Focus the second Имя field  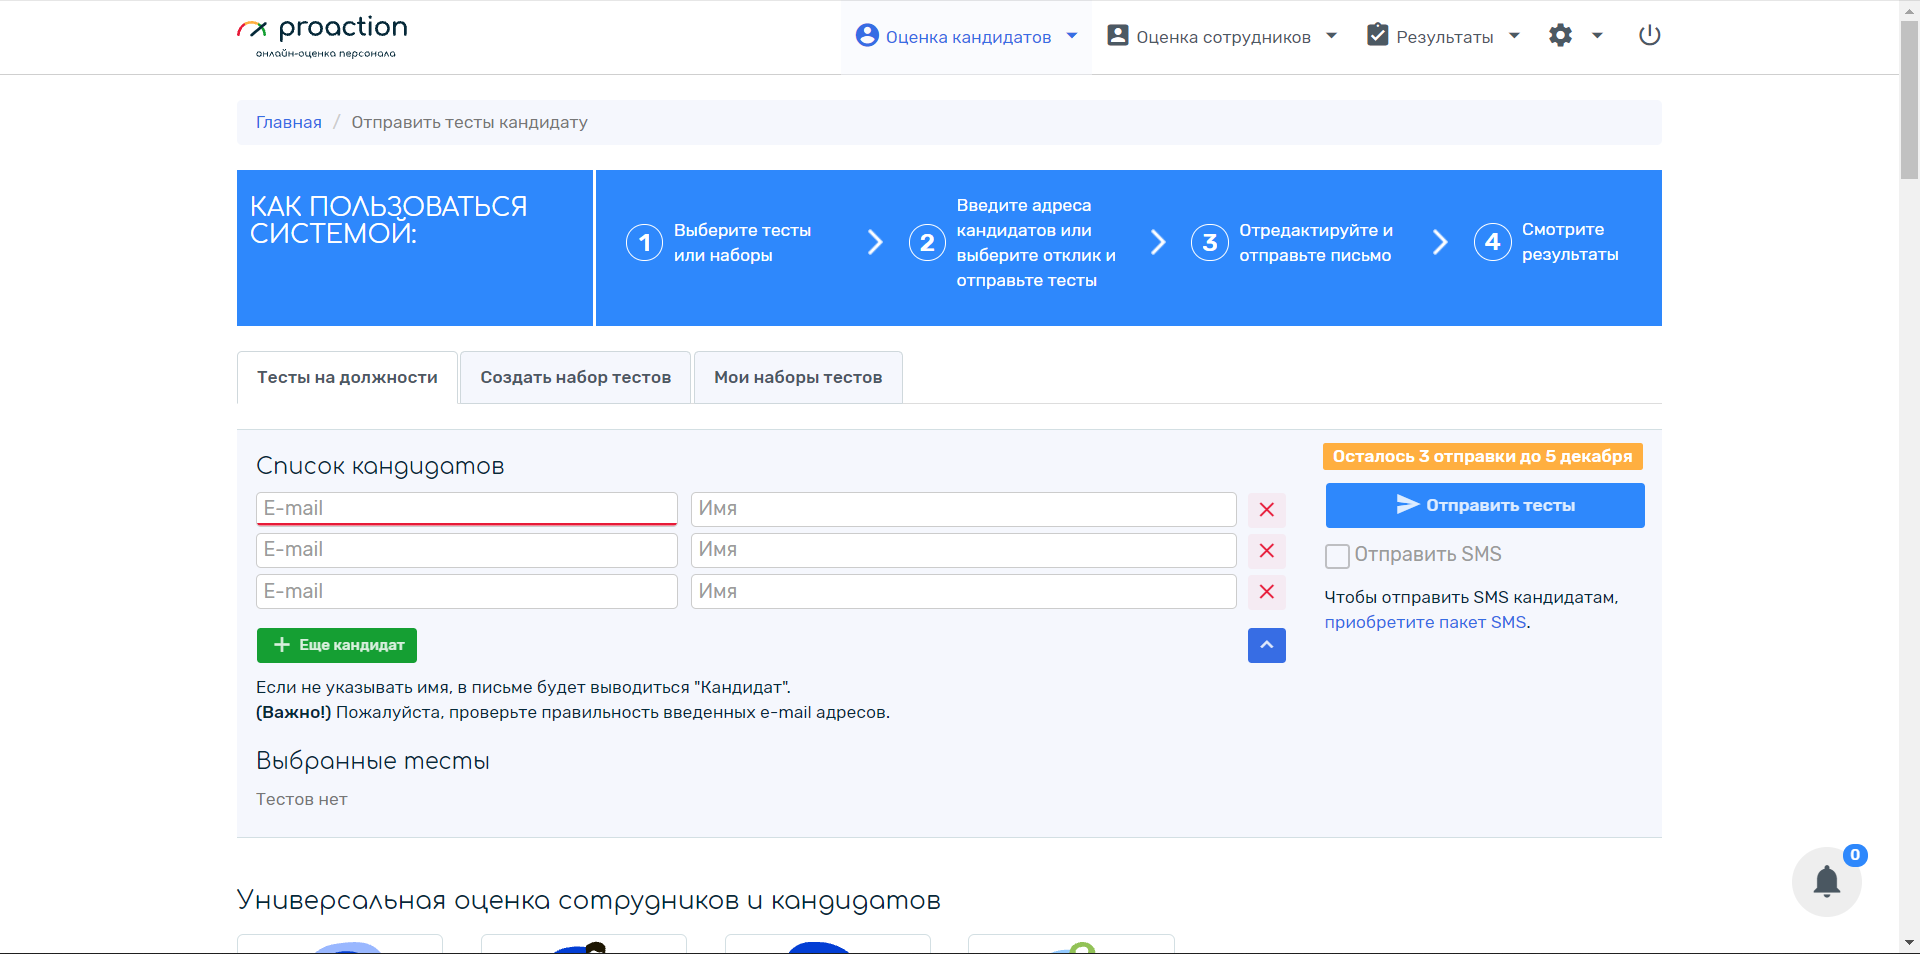pos(964,550)
